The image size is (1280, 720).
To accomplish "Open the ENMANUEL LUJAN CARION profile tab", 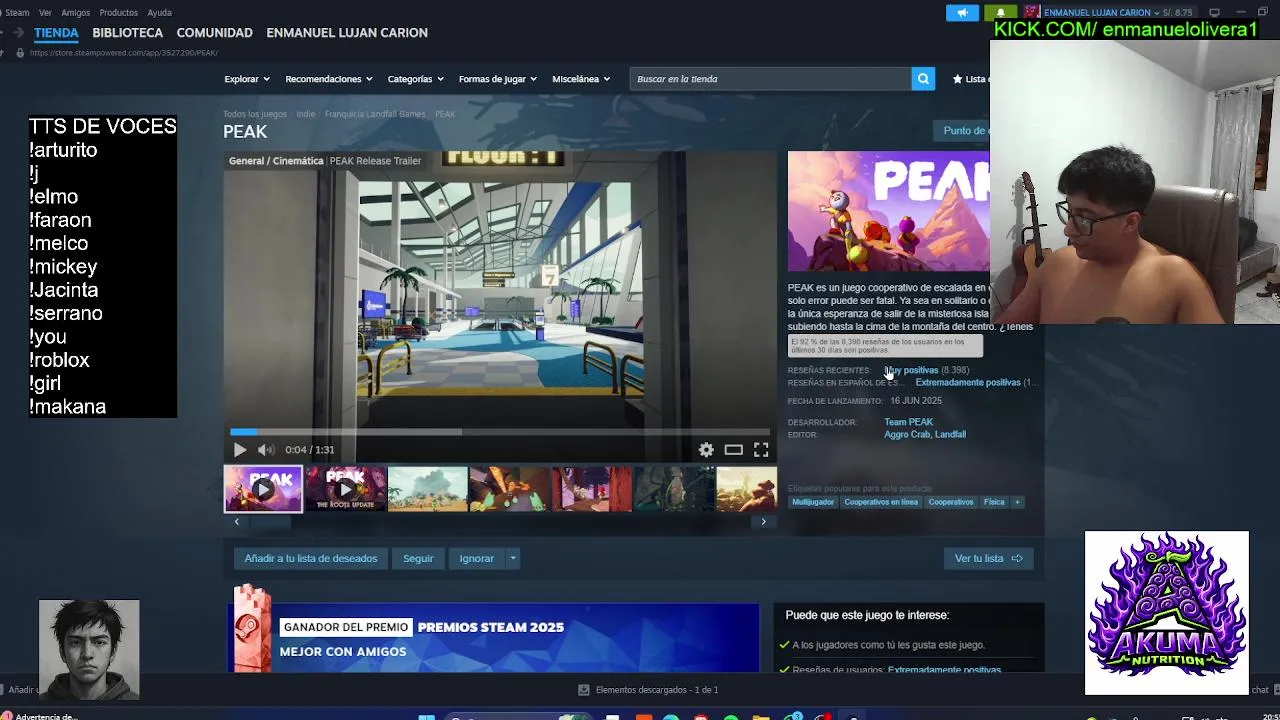I will click(x=347, y=33).
